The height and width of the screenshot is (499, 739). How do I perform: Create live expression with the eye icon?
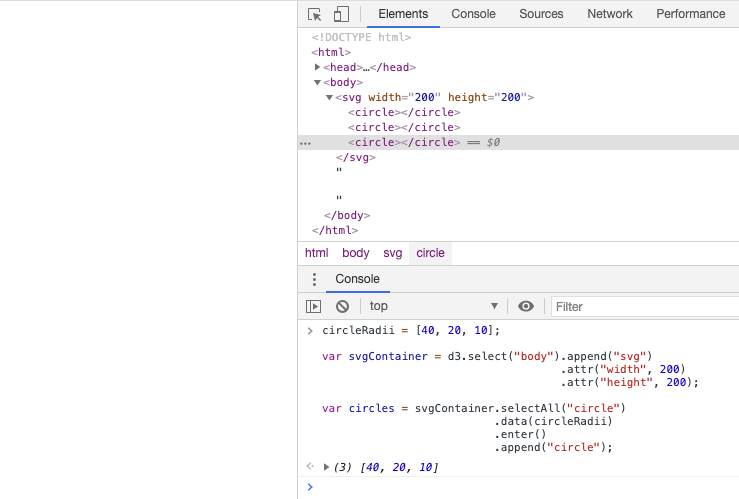[526, 306]
